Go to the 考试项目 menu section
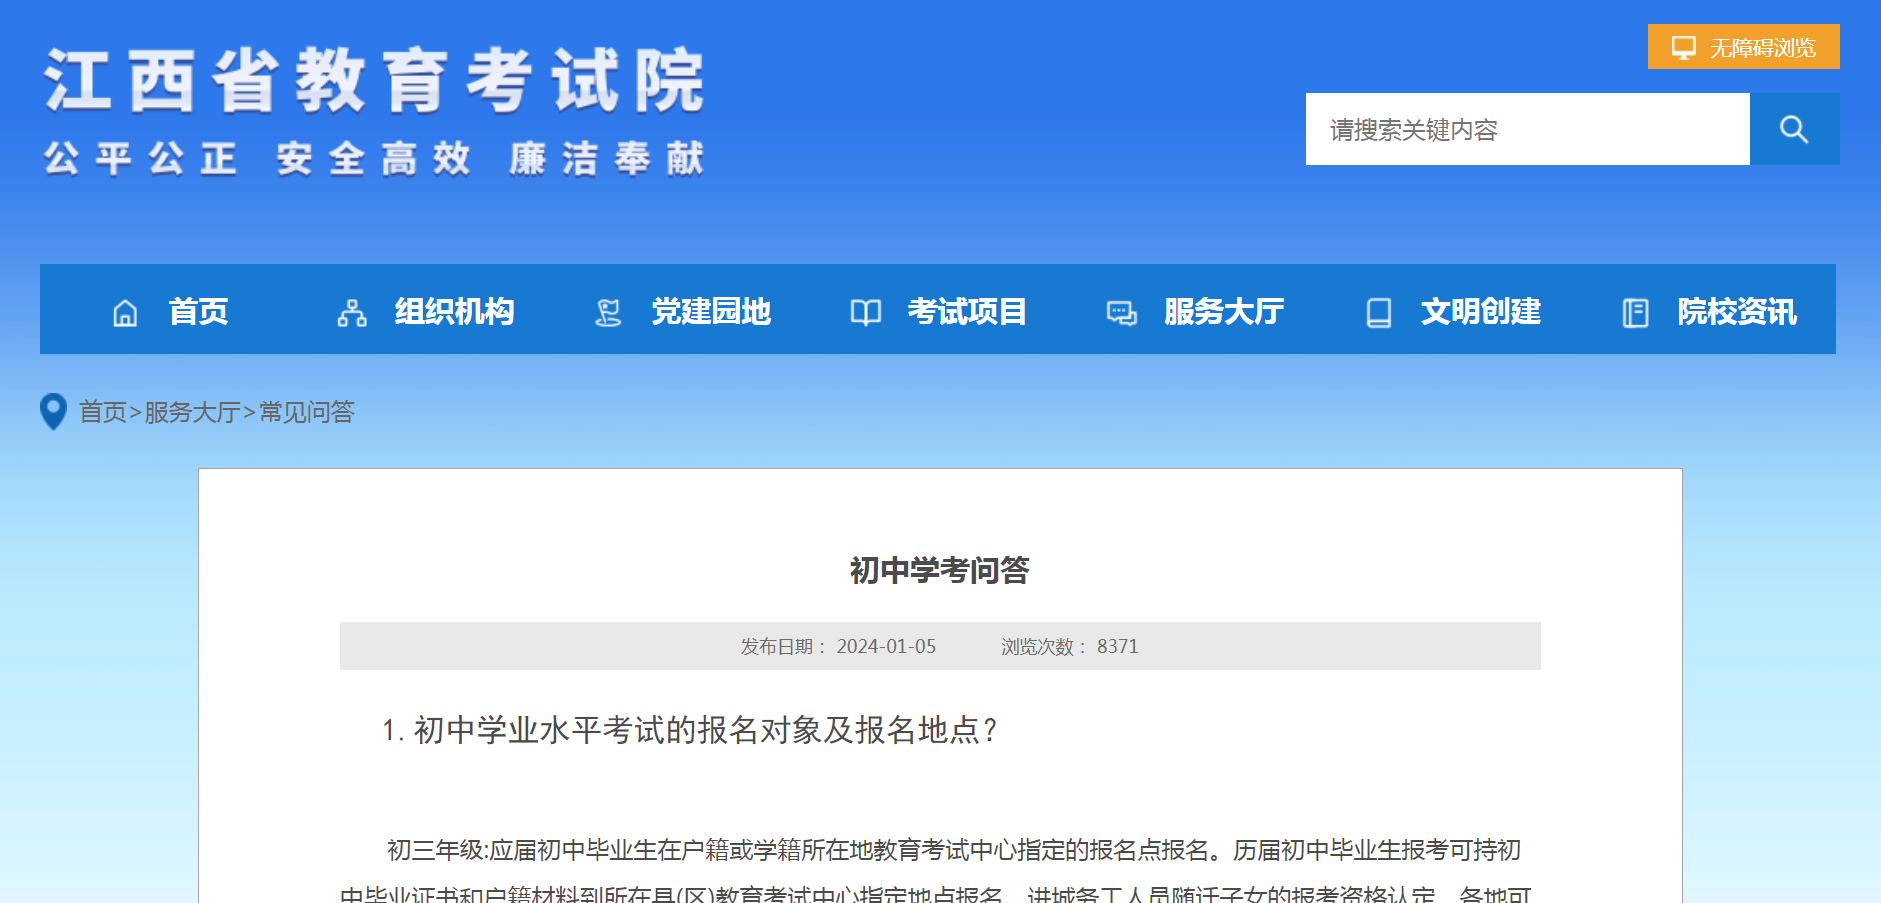The image size is (1881, 903). (966, 311)
